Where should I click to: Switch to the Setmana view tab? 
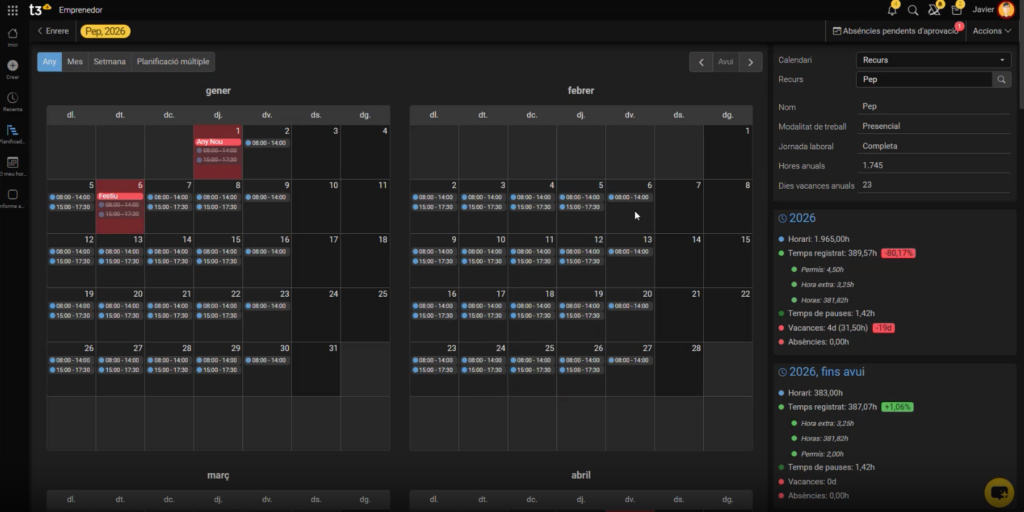109,62
